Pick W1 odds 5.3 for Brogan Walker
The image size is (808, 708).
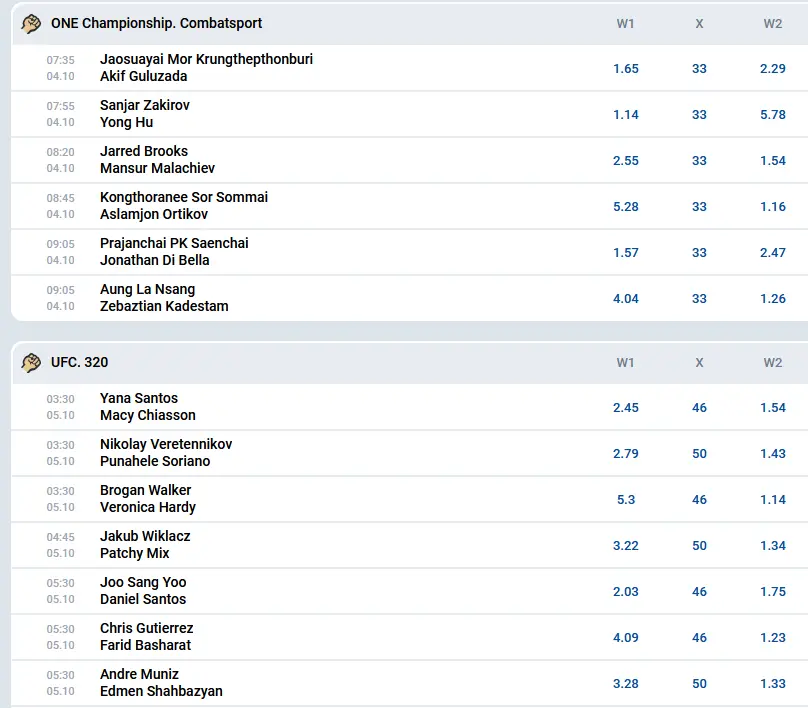click(x=626, y=500)
